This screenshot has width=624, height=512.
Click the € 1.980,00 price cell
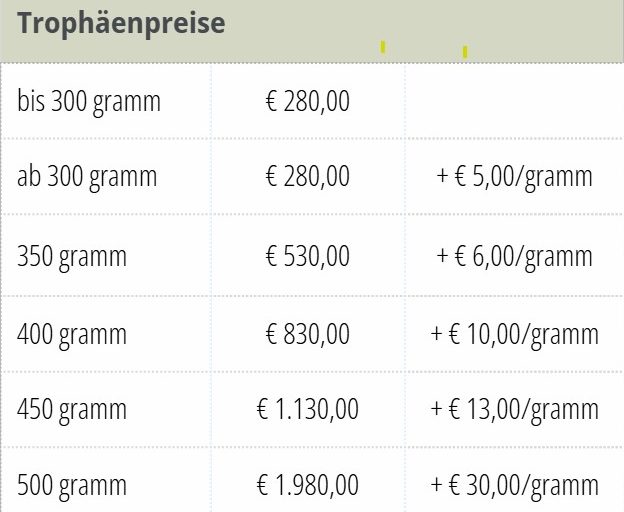pos(308,480)
